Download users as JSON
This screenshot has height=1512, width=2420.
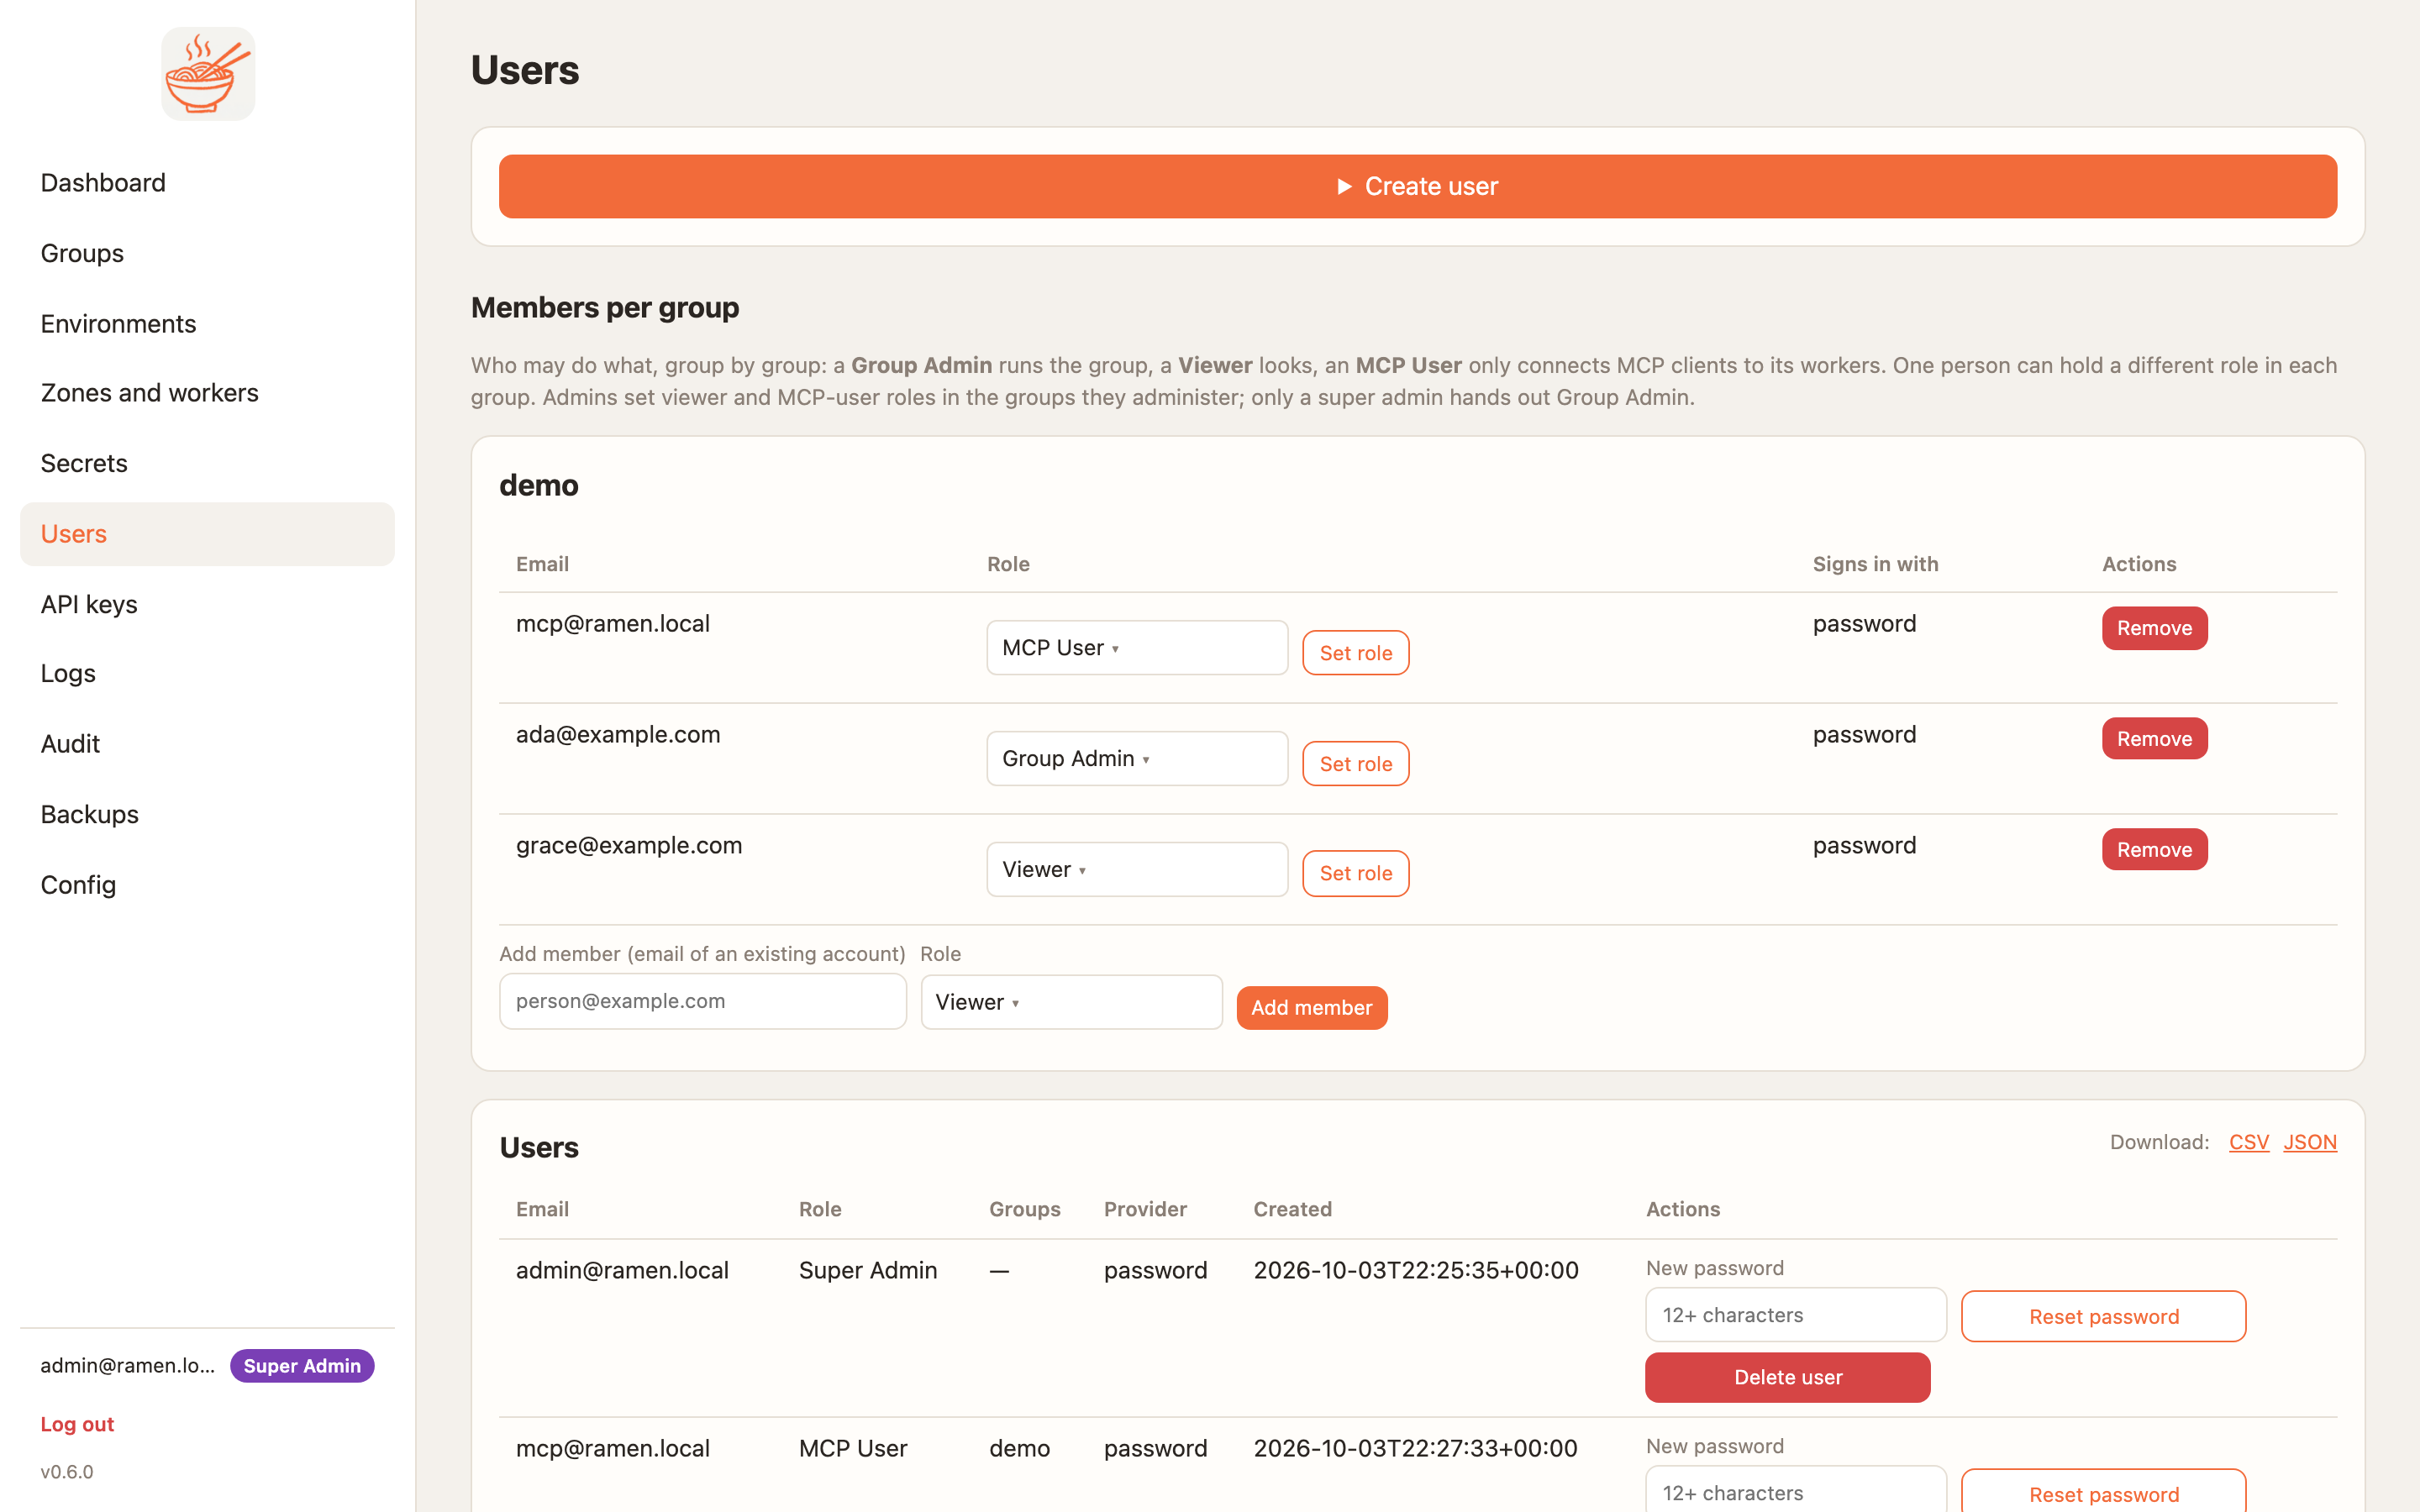click(2309, 1142)
